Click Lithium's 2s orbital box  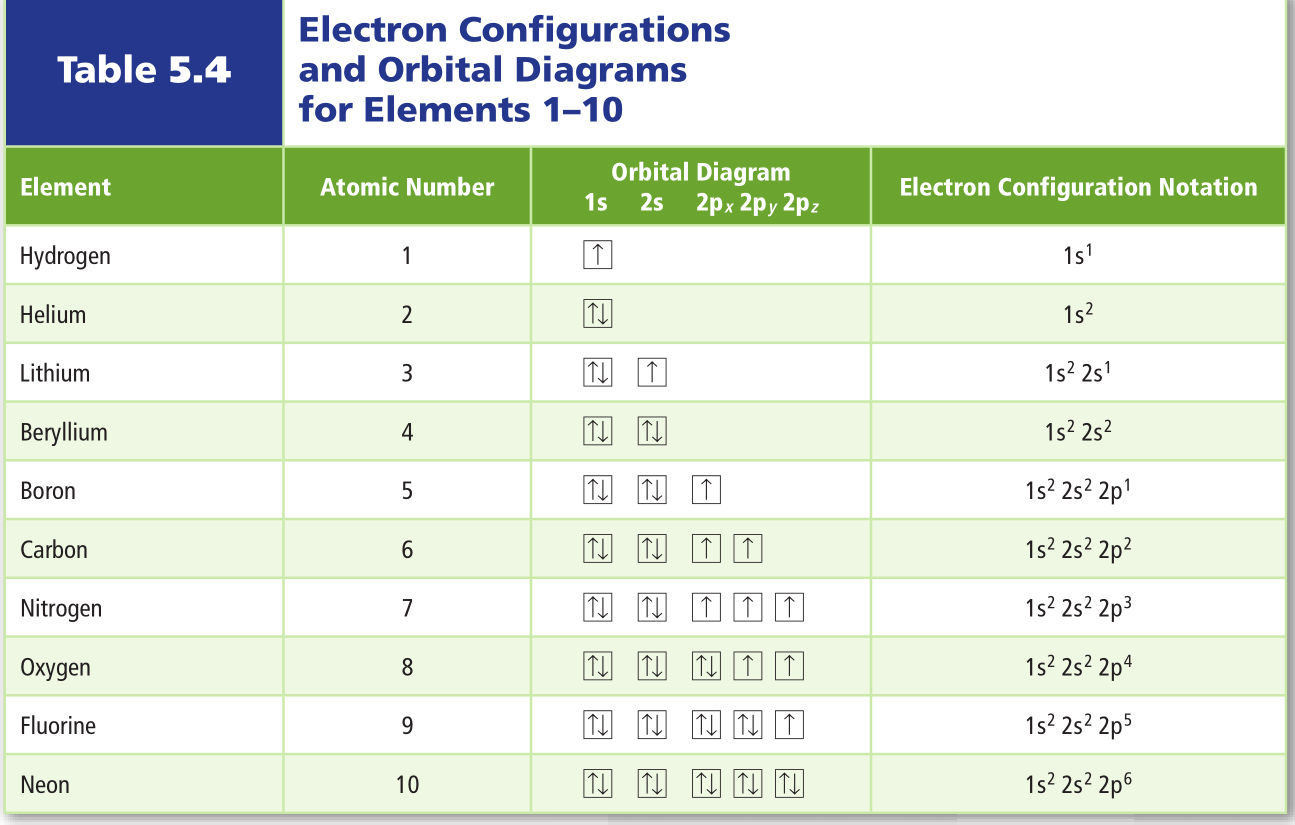(x=652, y=374)
